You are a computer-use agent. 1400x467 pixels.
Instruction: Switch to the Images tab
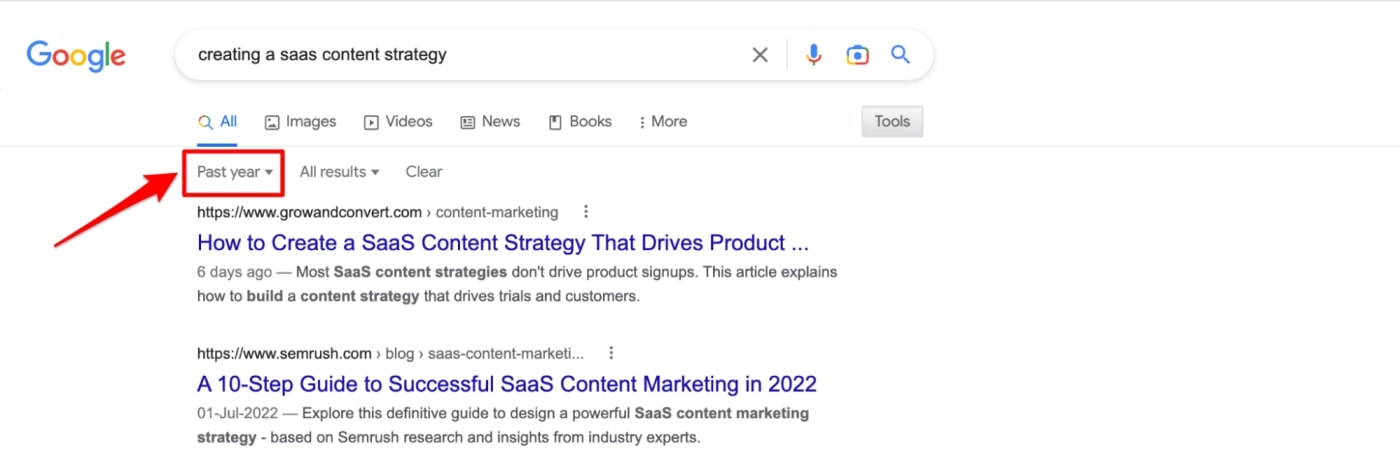click(300, 122)
